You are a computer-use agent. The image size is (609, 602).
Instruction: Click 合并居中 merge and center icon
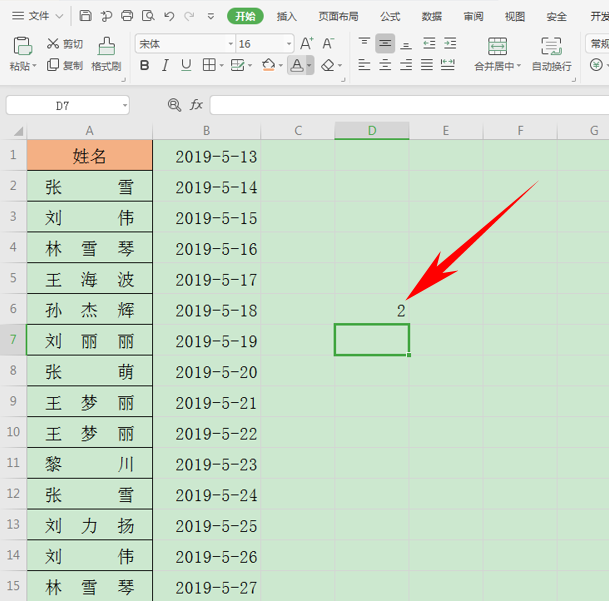[498, 47]
